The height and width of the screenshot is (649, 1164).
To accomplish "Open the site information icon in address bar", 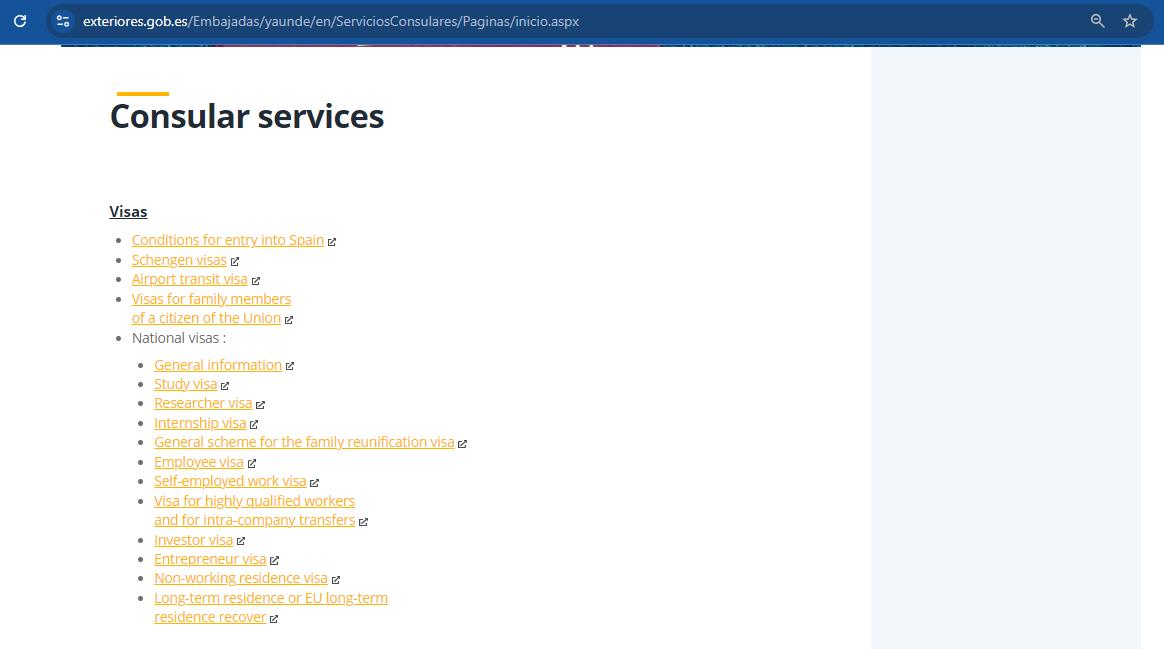I will (63, 21).
